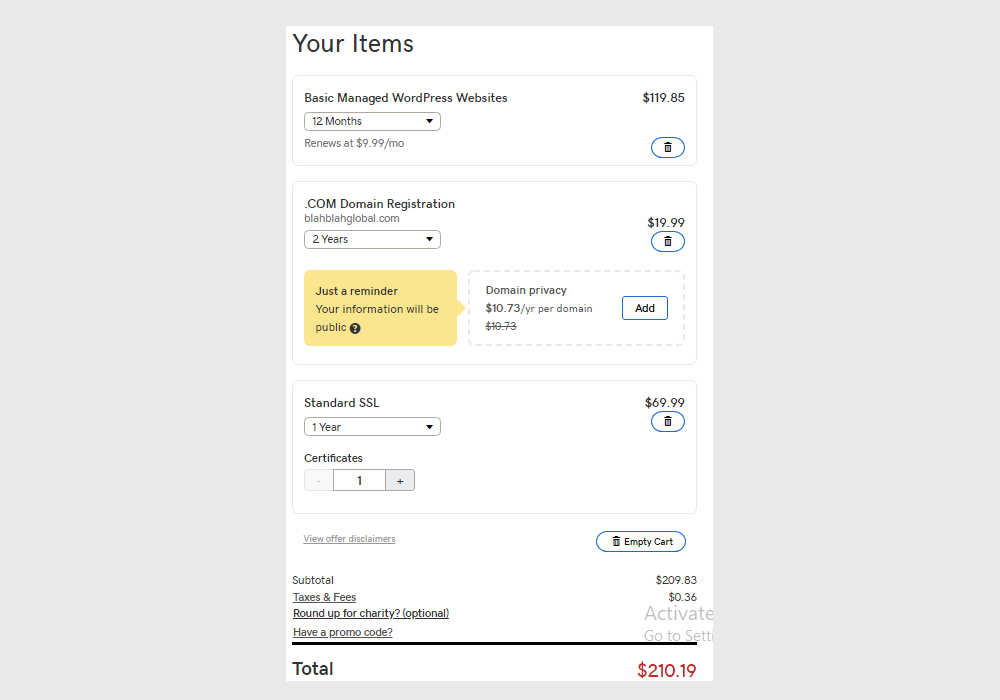1000x700 pixels.
Task: Click the struck-through $10.73 price
Action: pyautogui.click(x=501, y=326)
